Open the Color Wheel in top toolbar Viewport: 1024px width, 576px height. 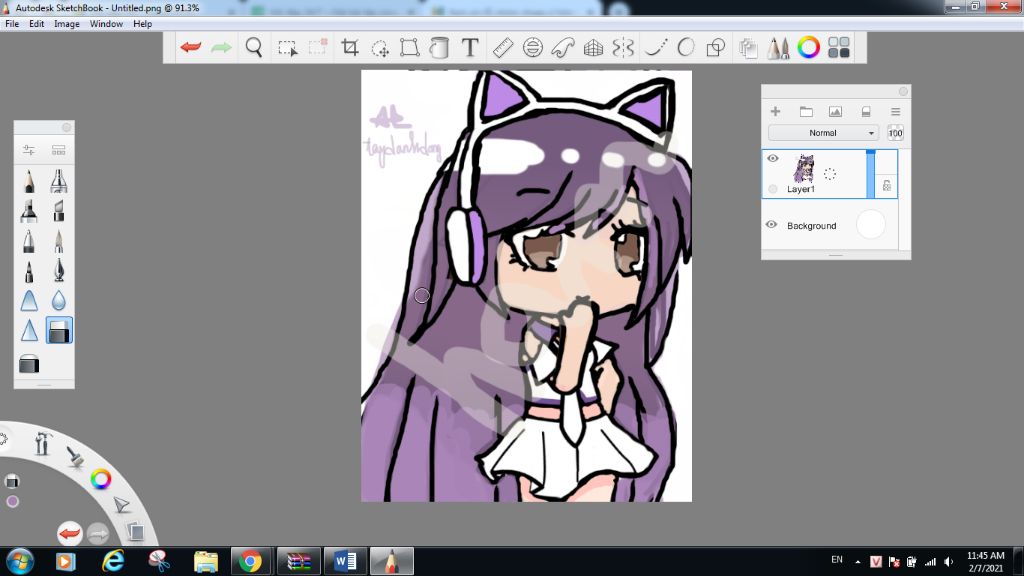pyautogui.click(x=808, y=48)
